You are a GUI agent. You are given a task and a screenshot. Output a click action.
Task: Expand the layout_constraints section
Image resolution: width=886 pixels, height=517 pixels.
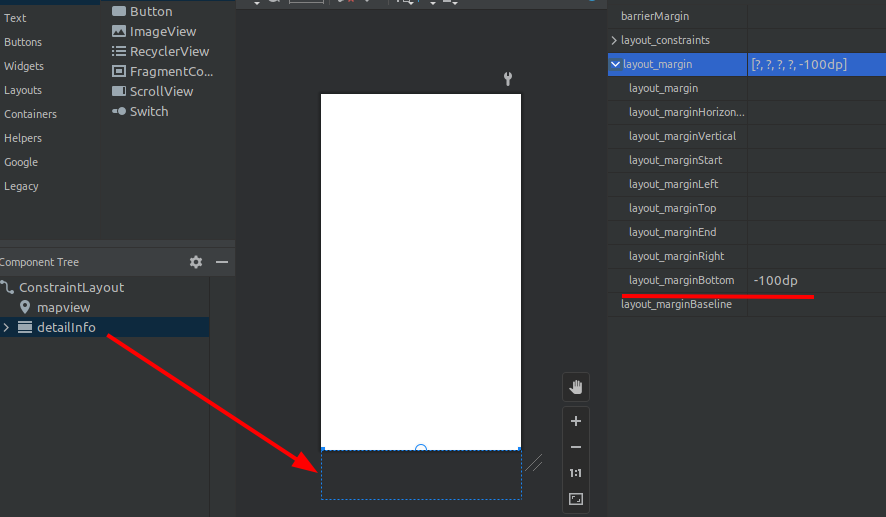tap(614, 40)
